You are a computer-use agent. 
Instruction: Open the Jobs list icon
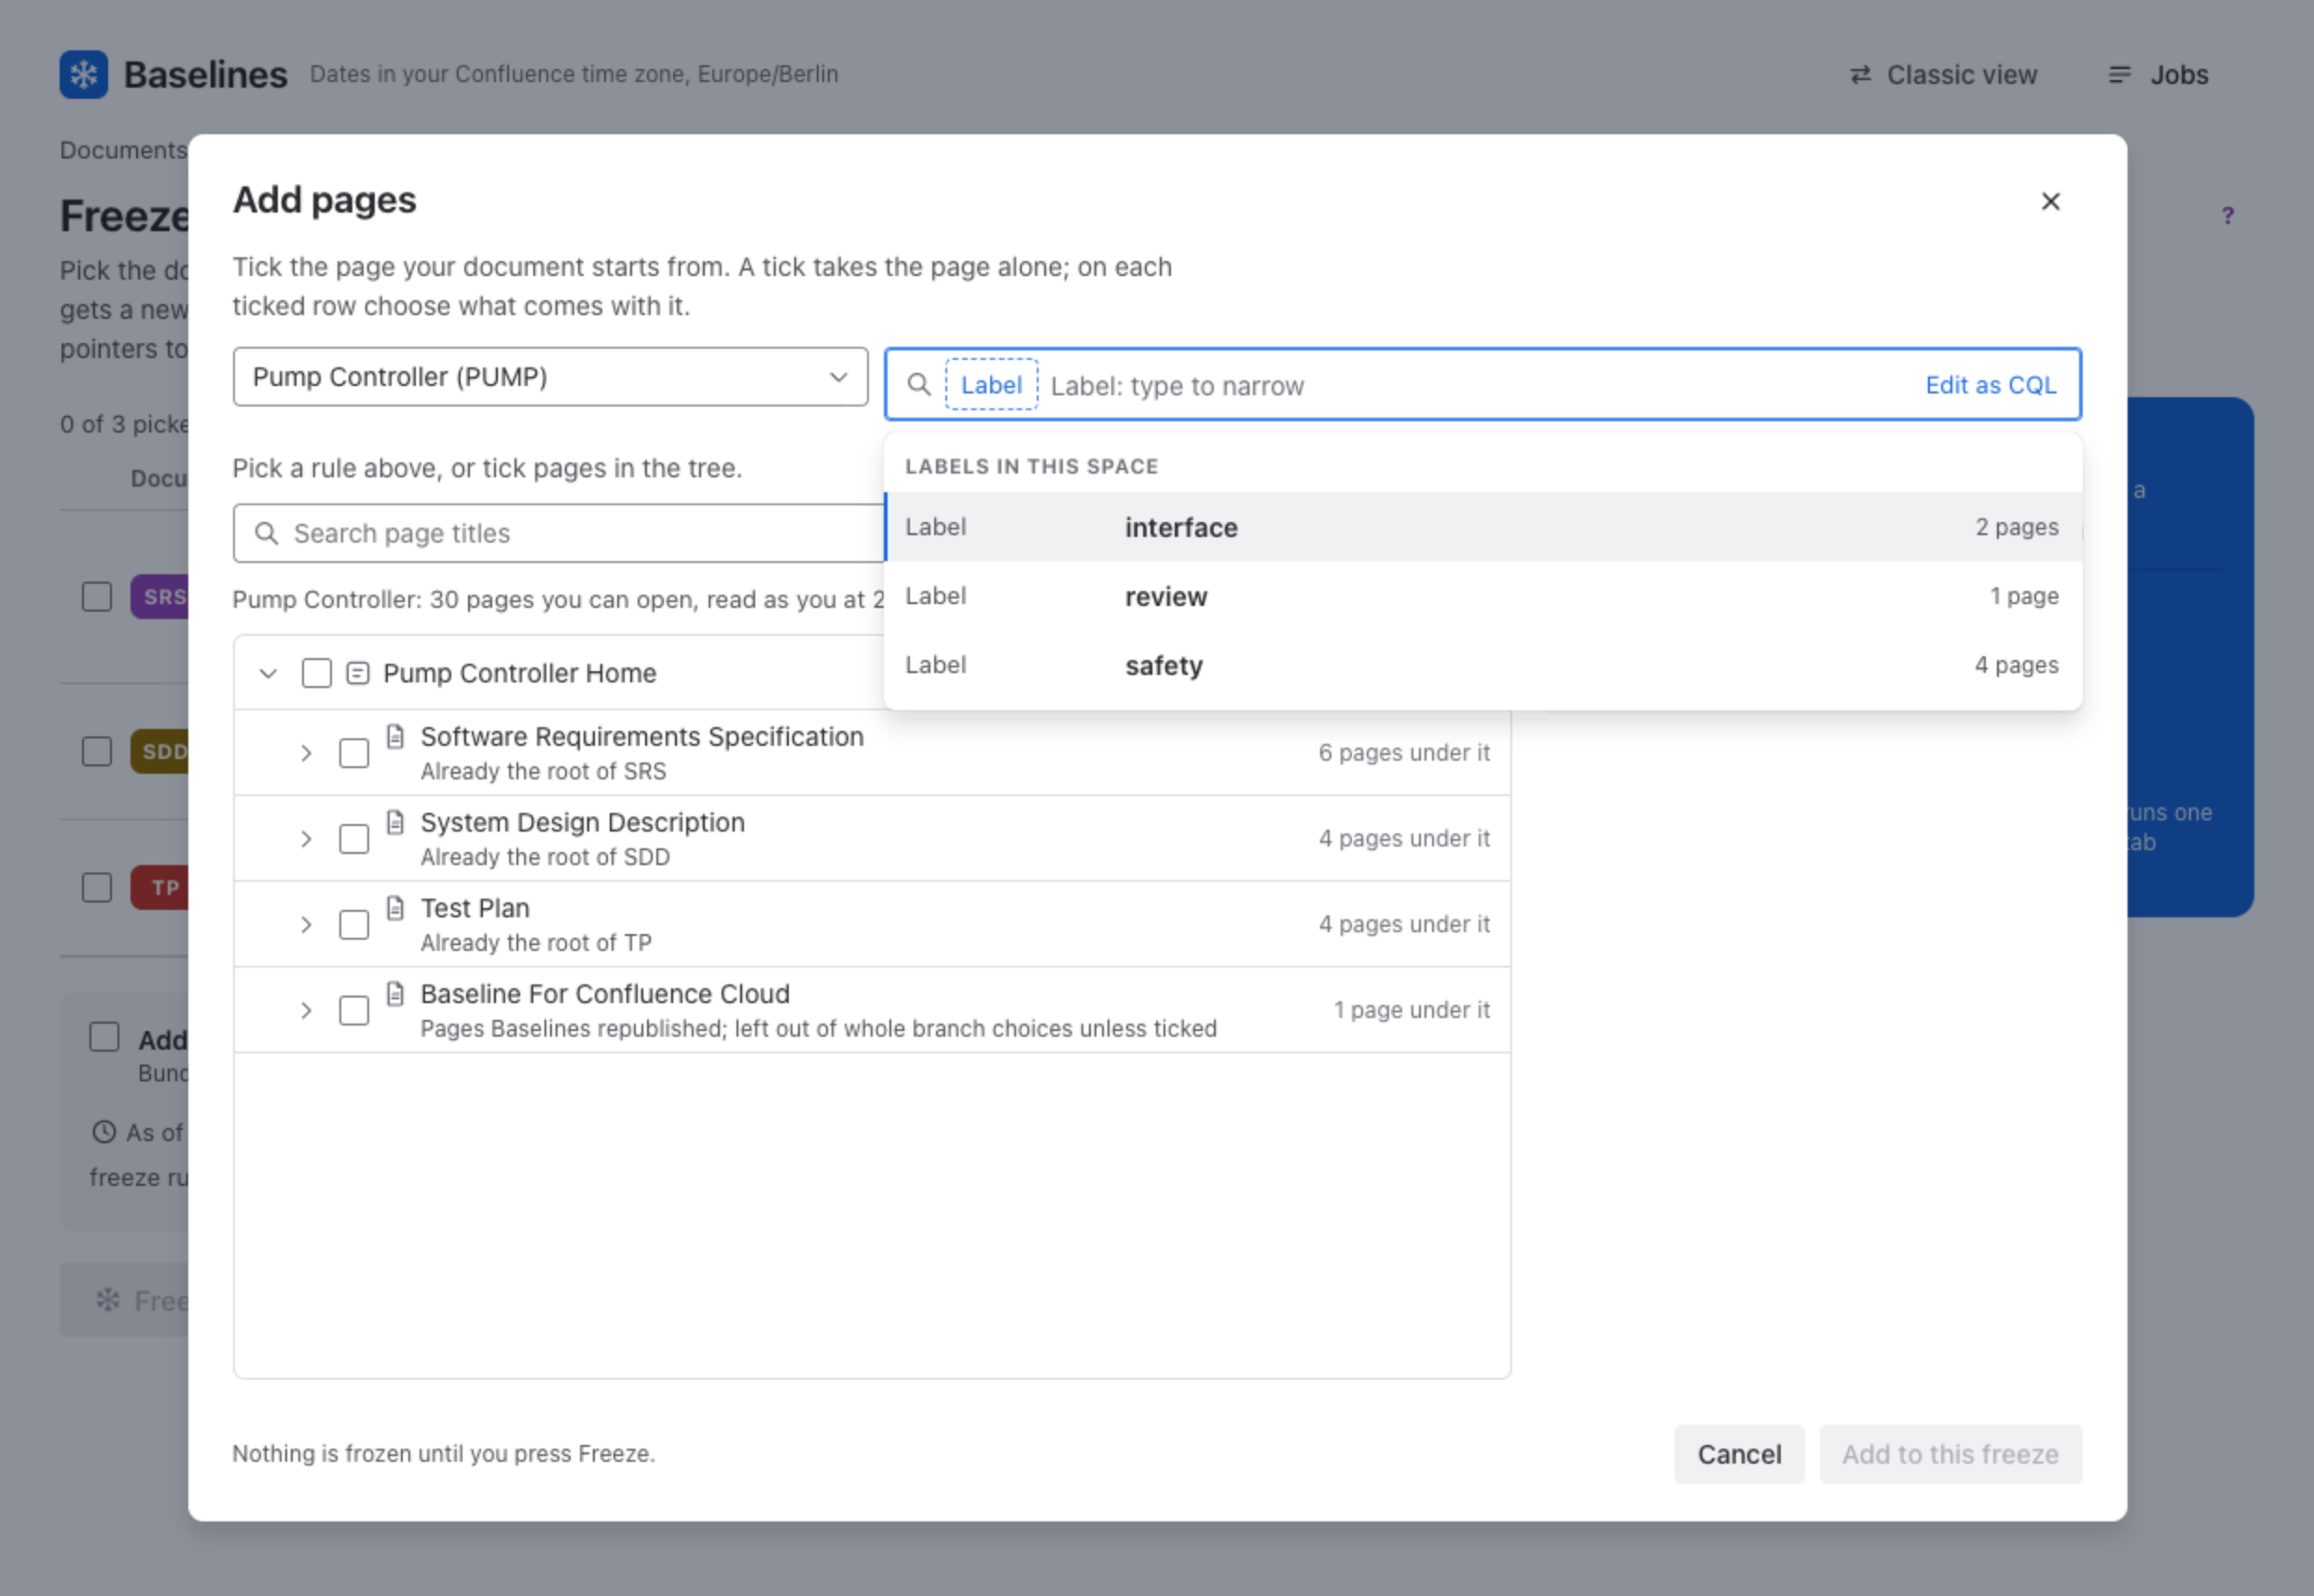click(2119, 75)
